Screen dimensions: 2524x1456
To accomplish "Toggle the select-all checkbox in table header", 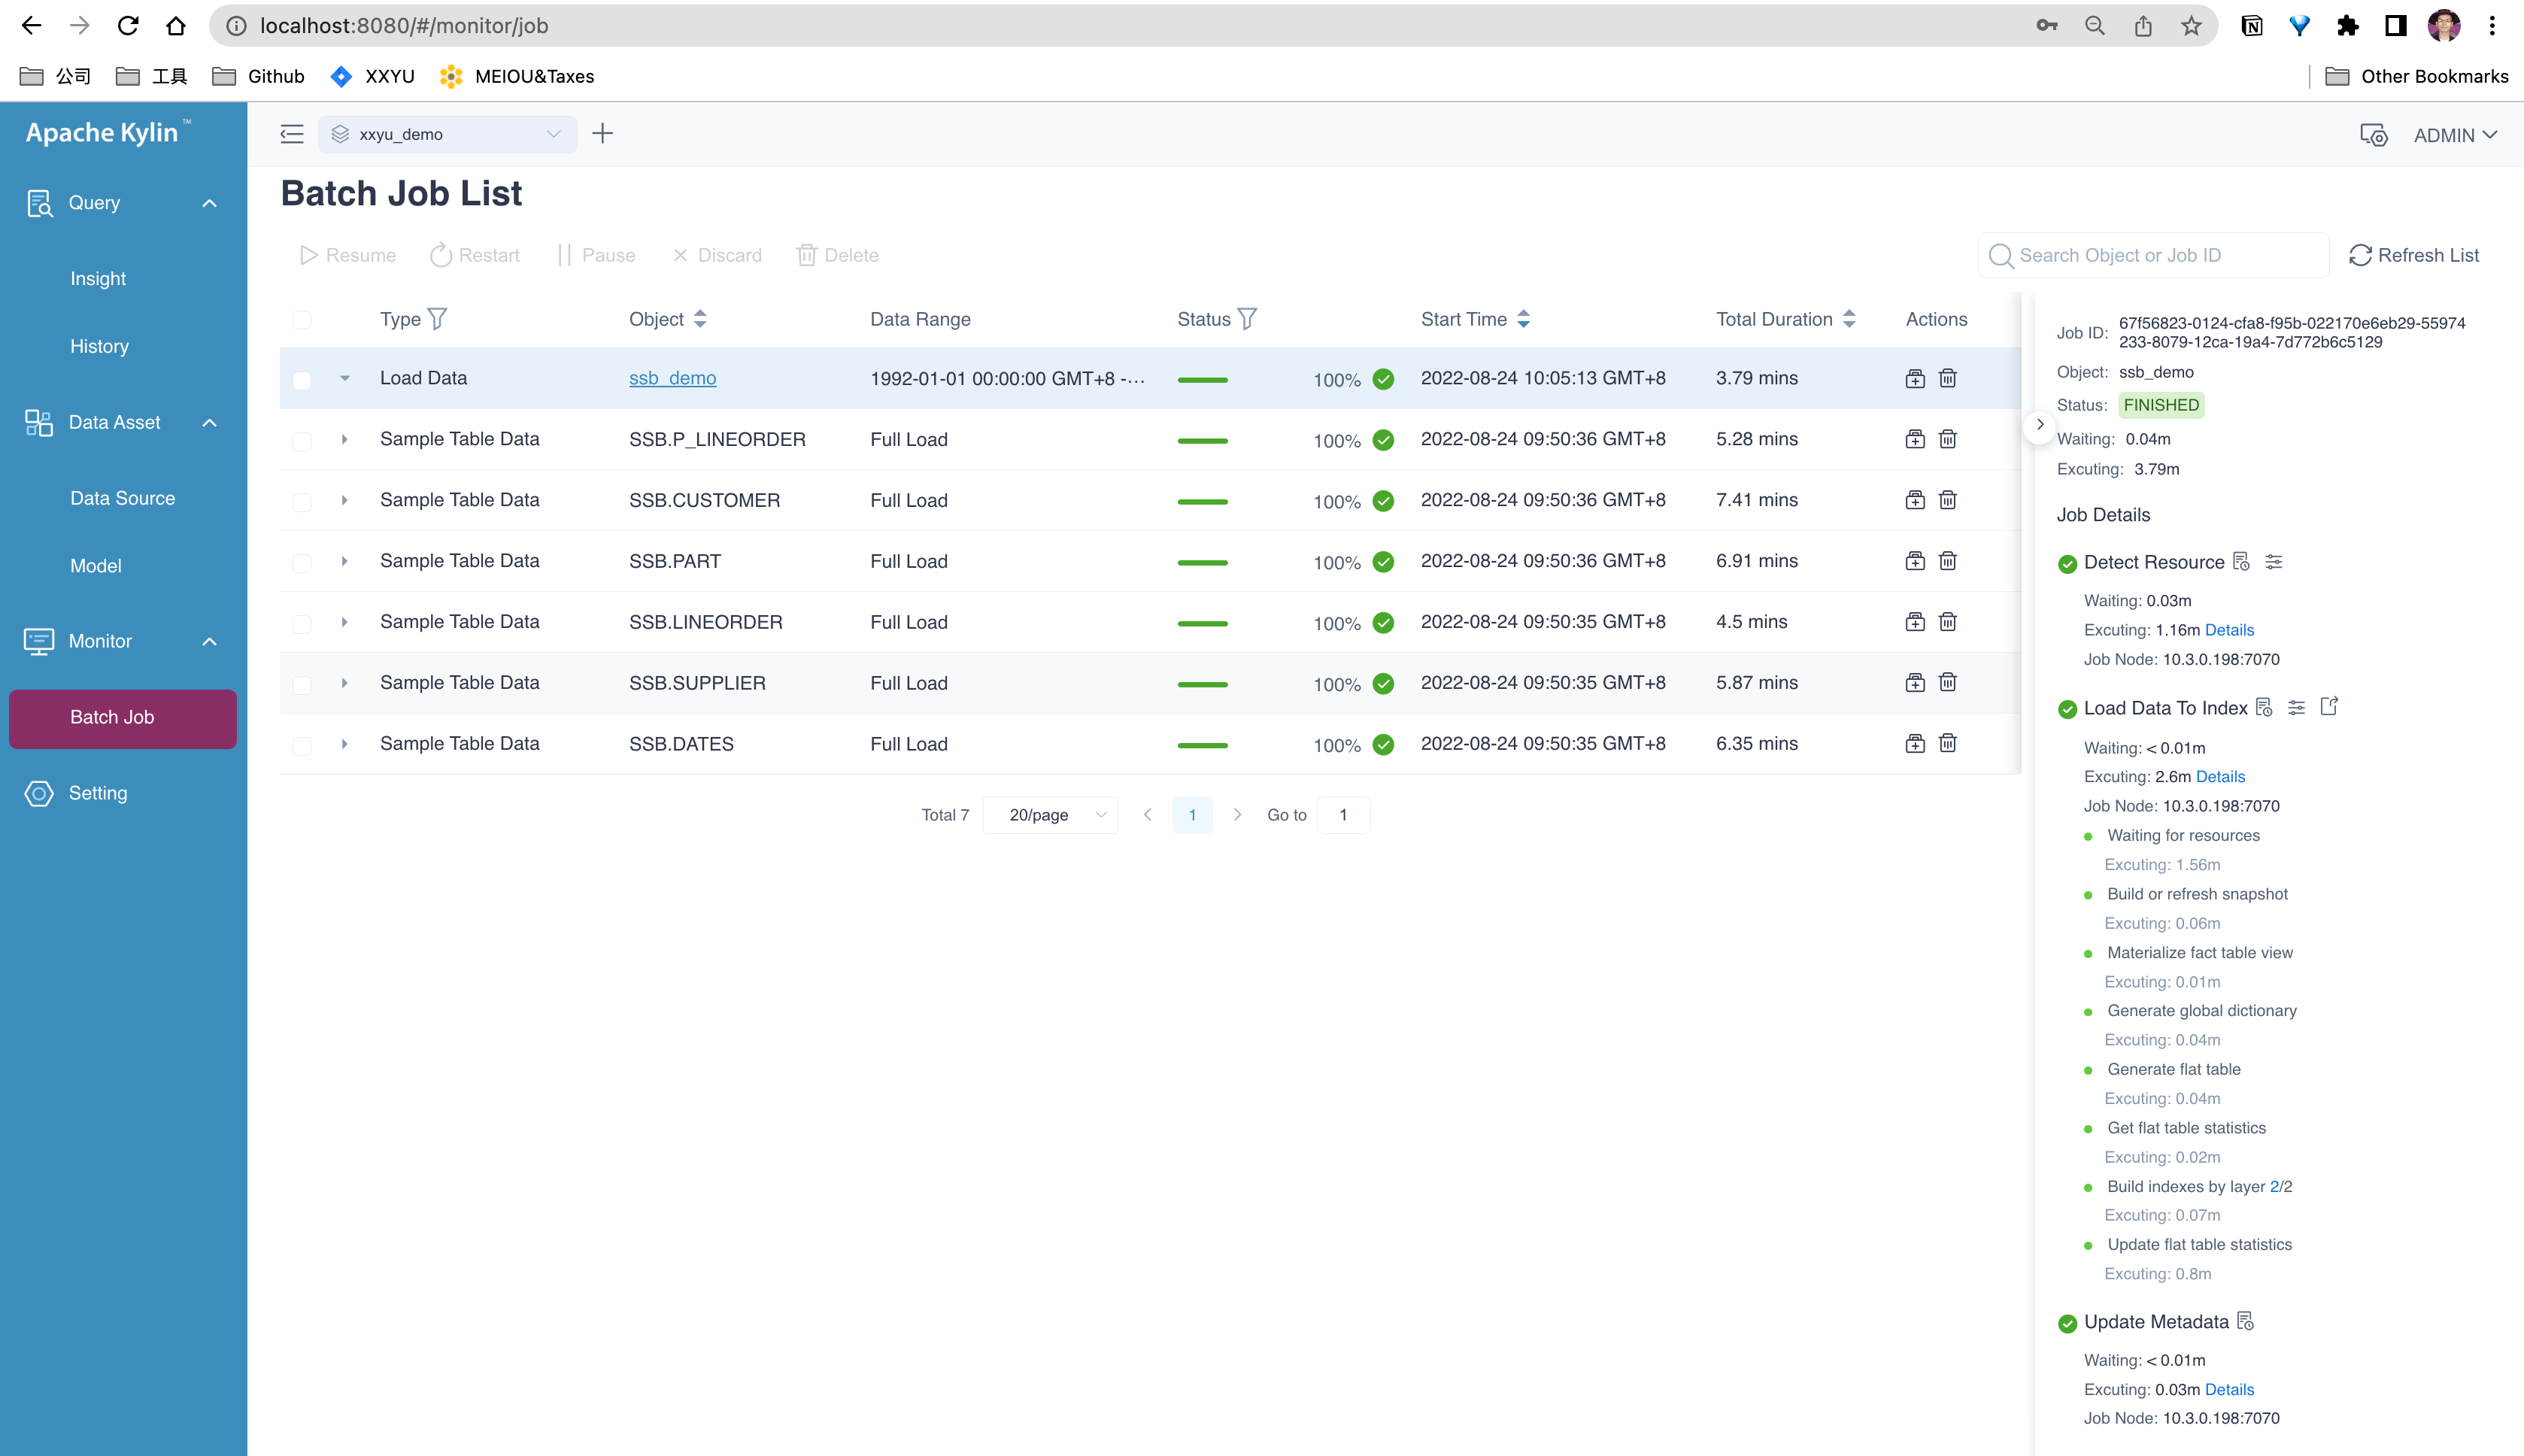I will click(x=302, y=320).
